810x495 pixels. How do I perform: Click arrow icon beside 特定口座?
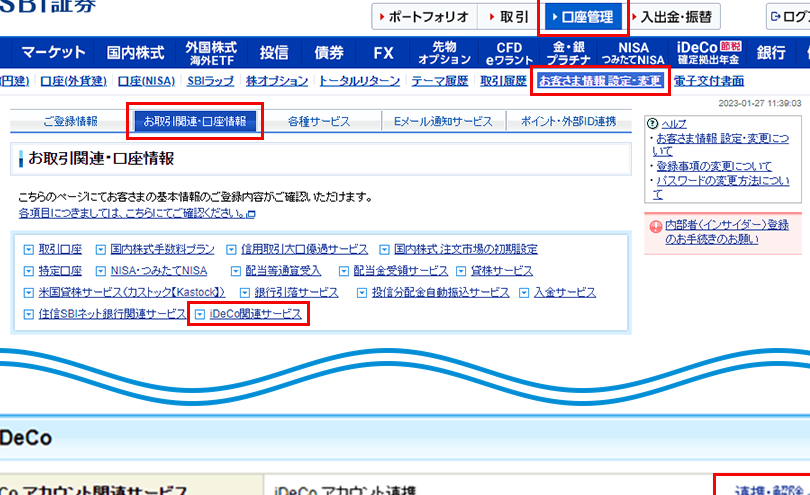(28, 271)
